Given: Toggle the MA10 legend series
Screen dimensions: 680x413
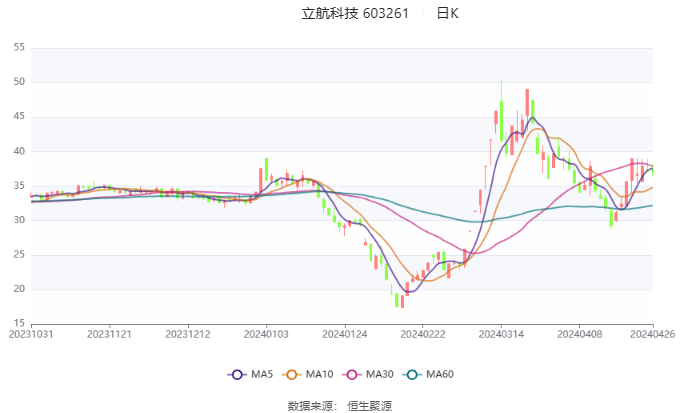Looking at the screenshot, I should click(307, 374).
